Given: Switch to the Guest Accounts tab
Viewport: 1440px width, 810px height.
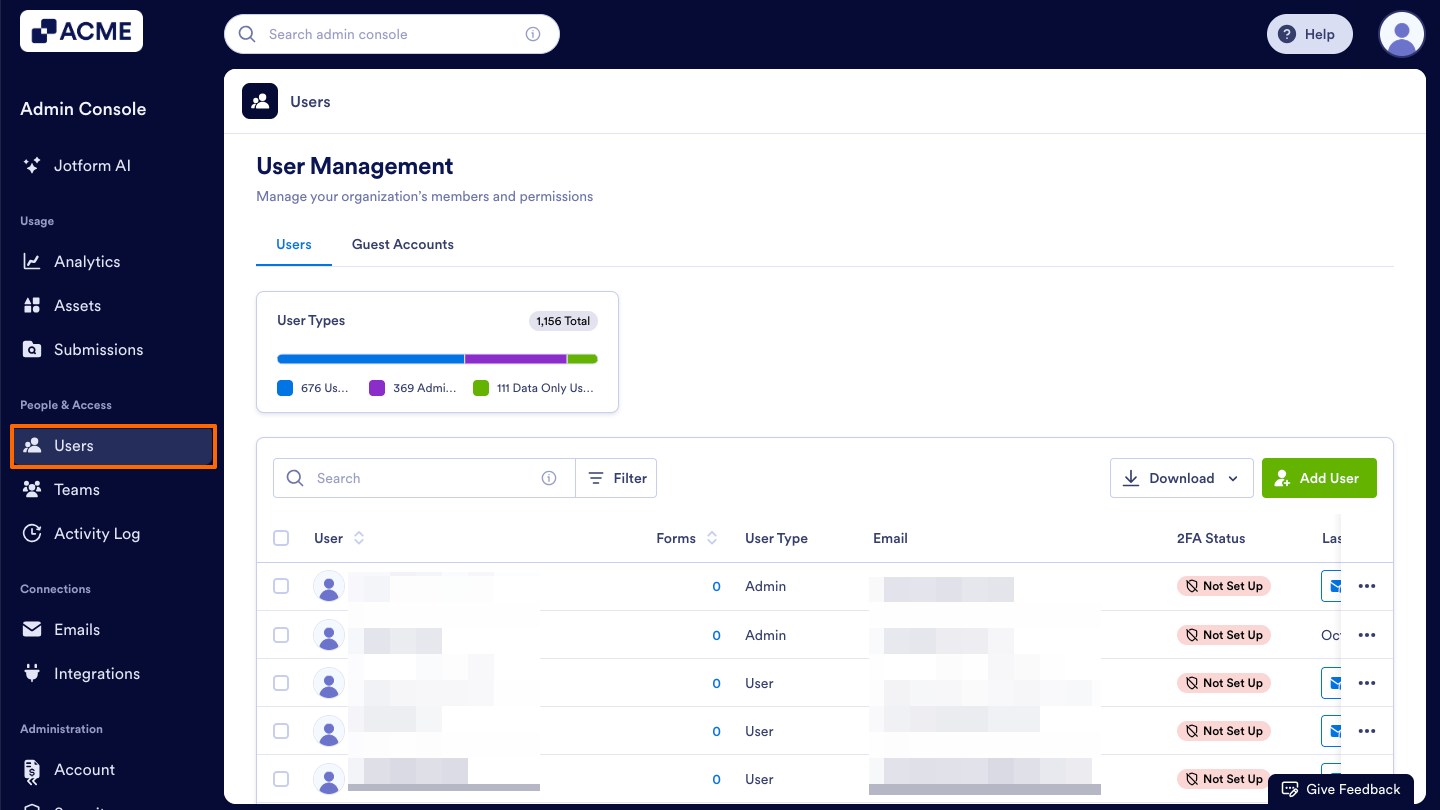Looking at the screenshot, I should point(402,244).
